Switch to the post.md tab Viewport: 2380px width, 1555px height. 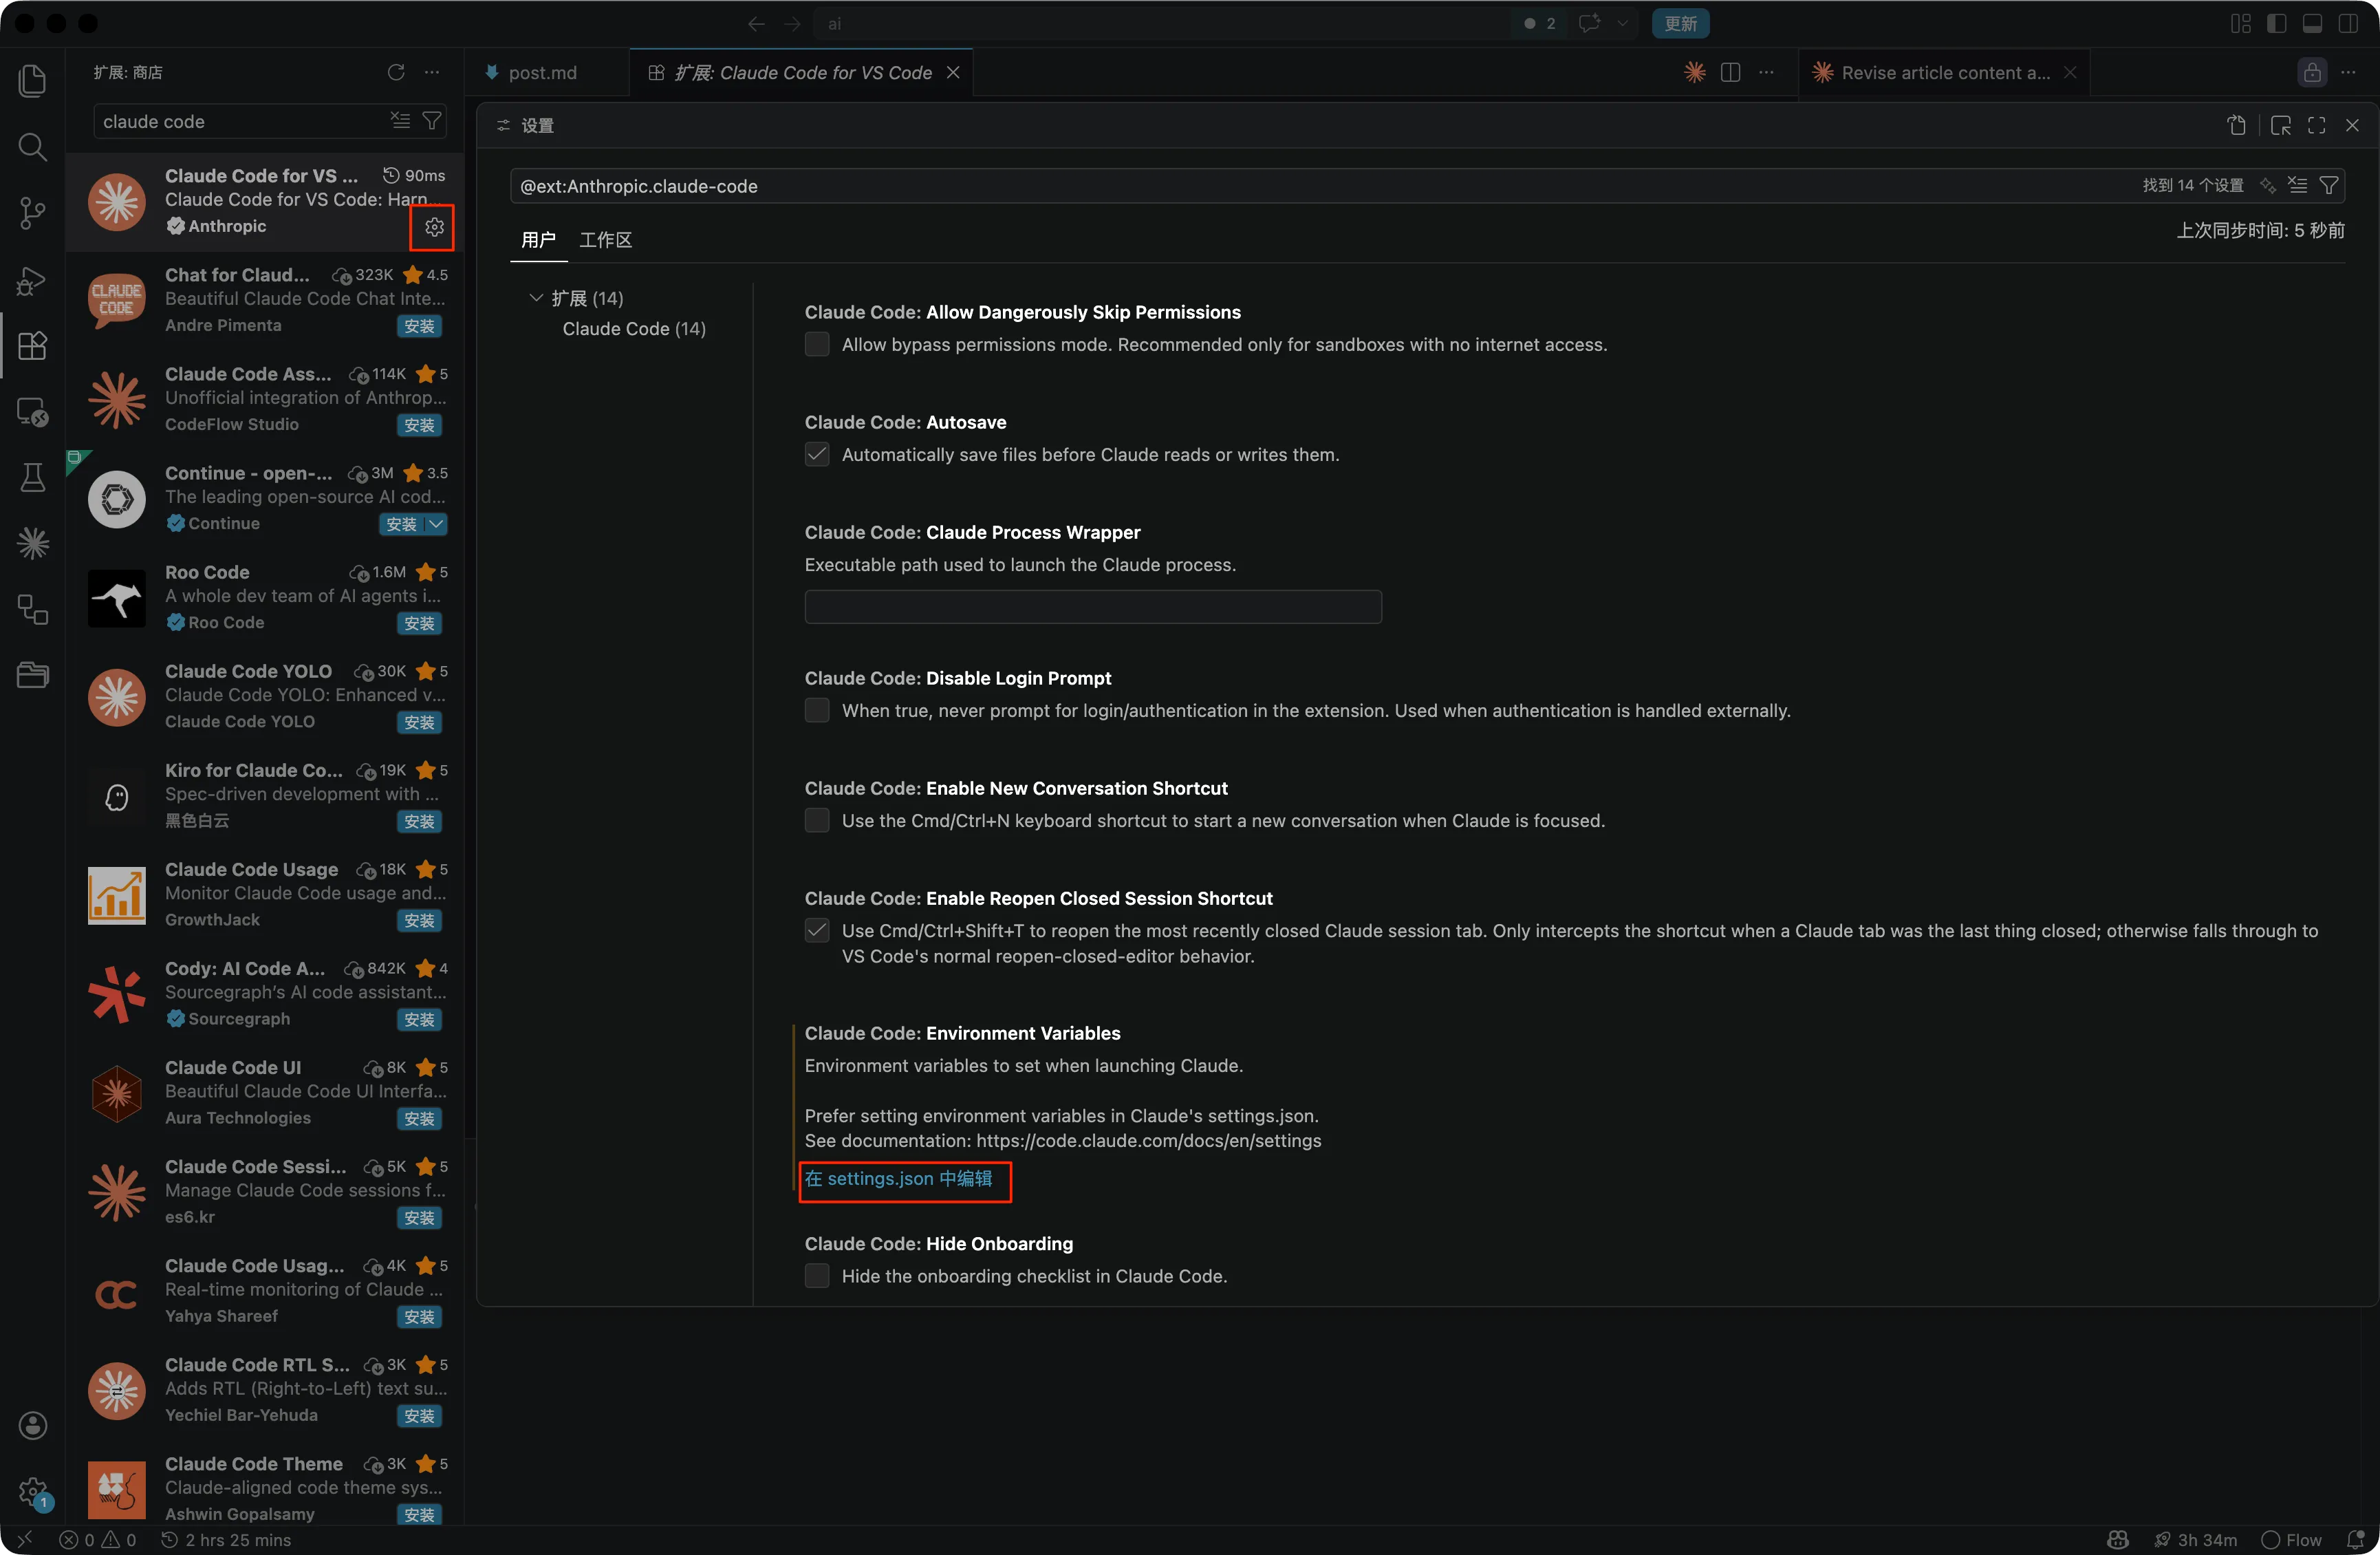click(542, 73)
